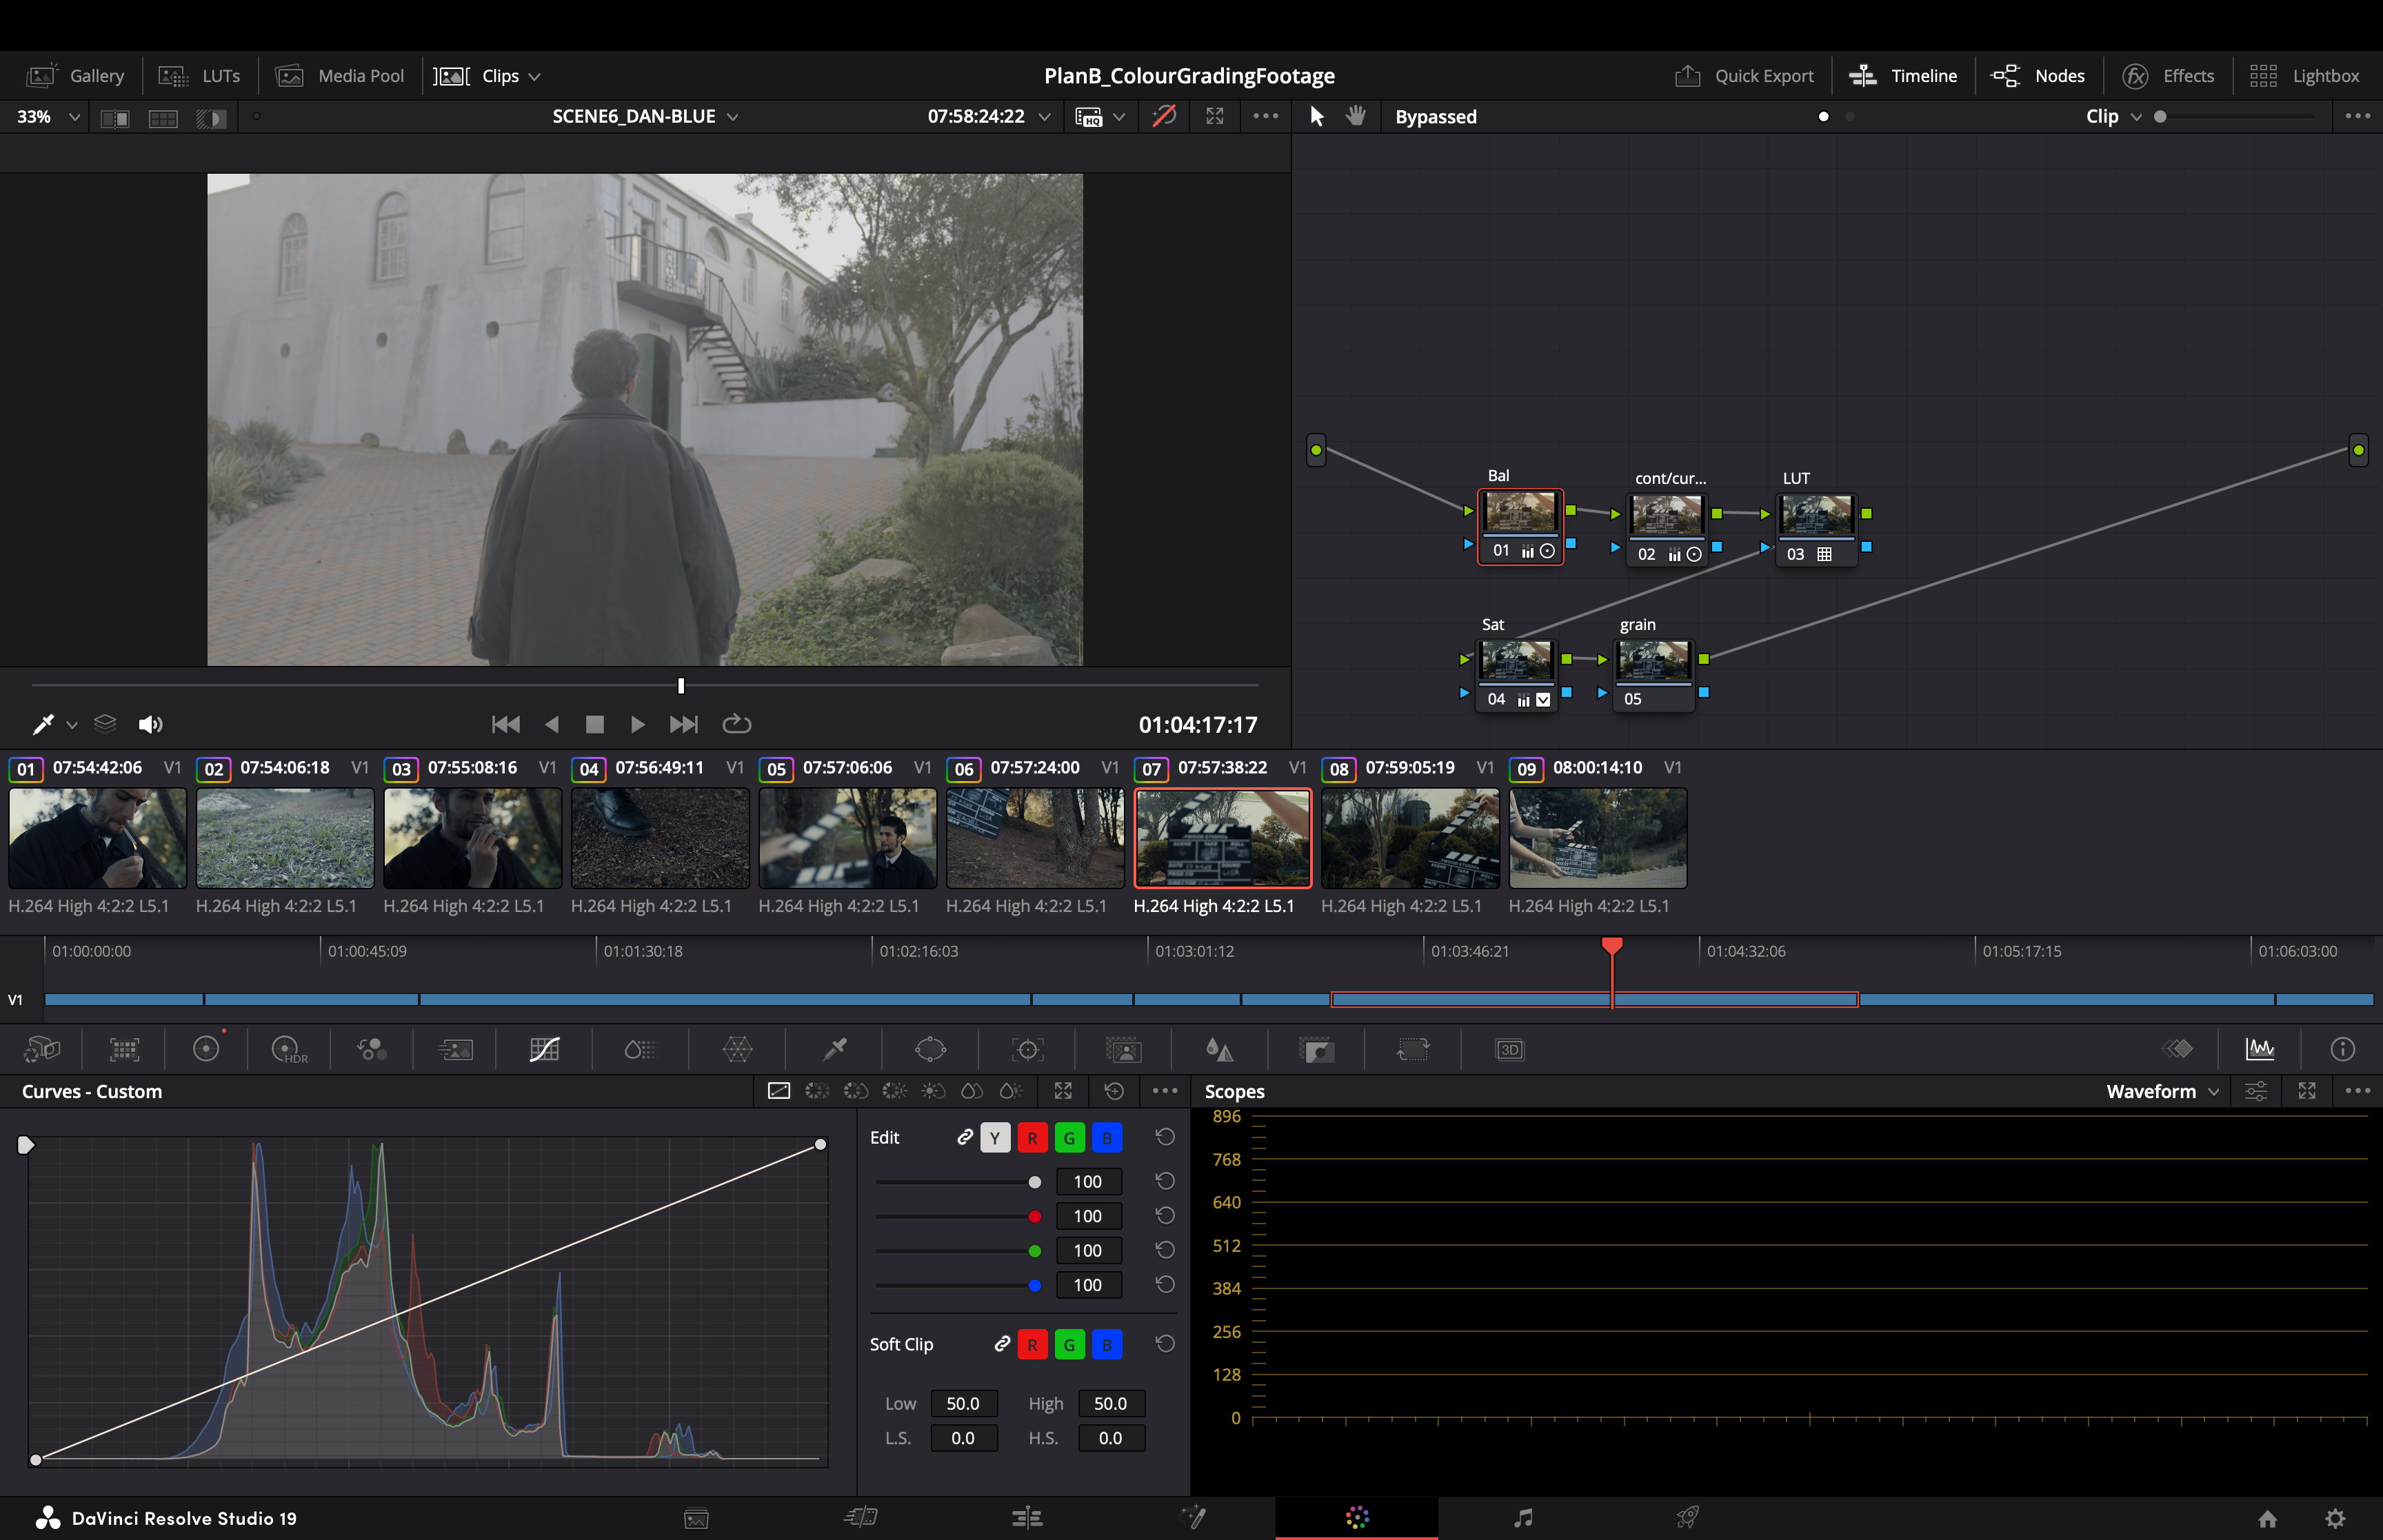The width and height of the screenshot is (2383, 1540).
Task: Open the Power Window palette
Action: click(x=930, y=1049)
